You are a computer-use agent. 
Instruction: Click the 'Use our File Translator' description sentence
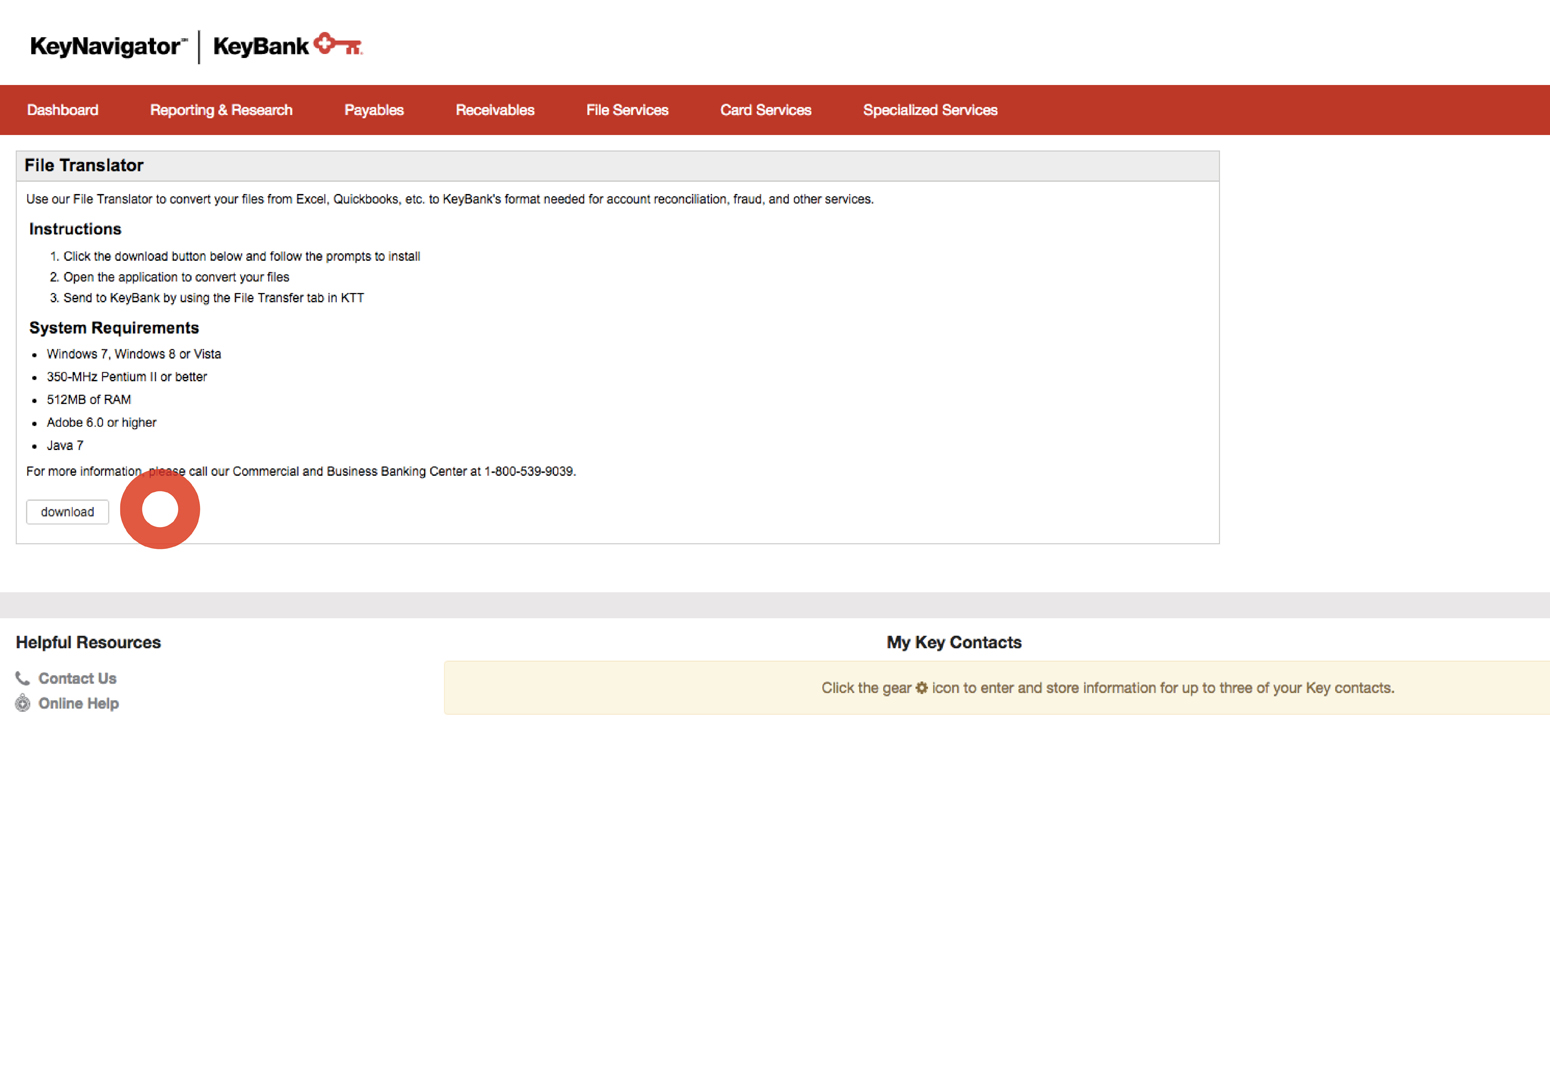[450, 199]
